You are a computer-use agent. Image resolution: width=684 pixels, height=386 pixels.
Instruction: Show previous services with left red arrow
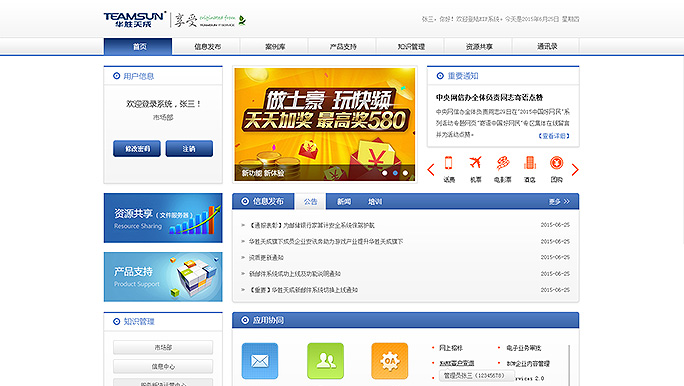[x=431, y=169]
